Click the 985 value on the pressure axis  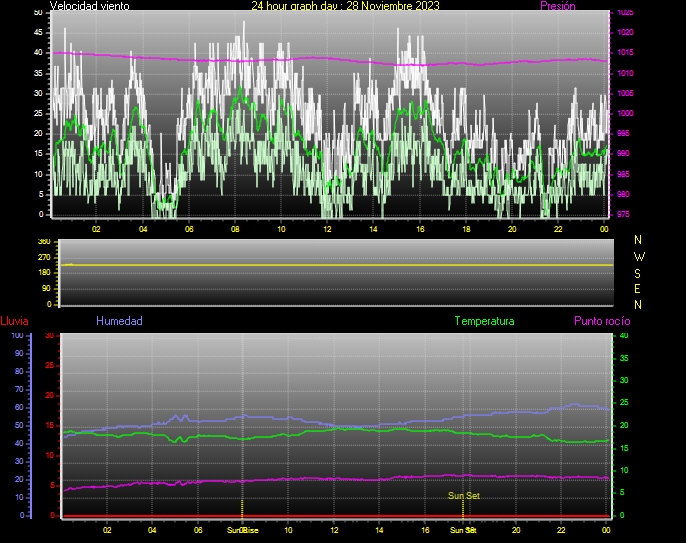pos(623,174)
